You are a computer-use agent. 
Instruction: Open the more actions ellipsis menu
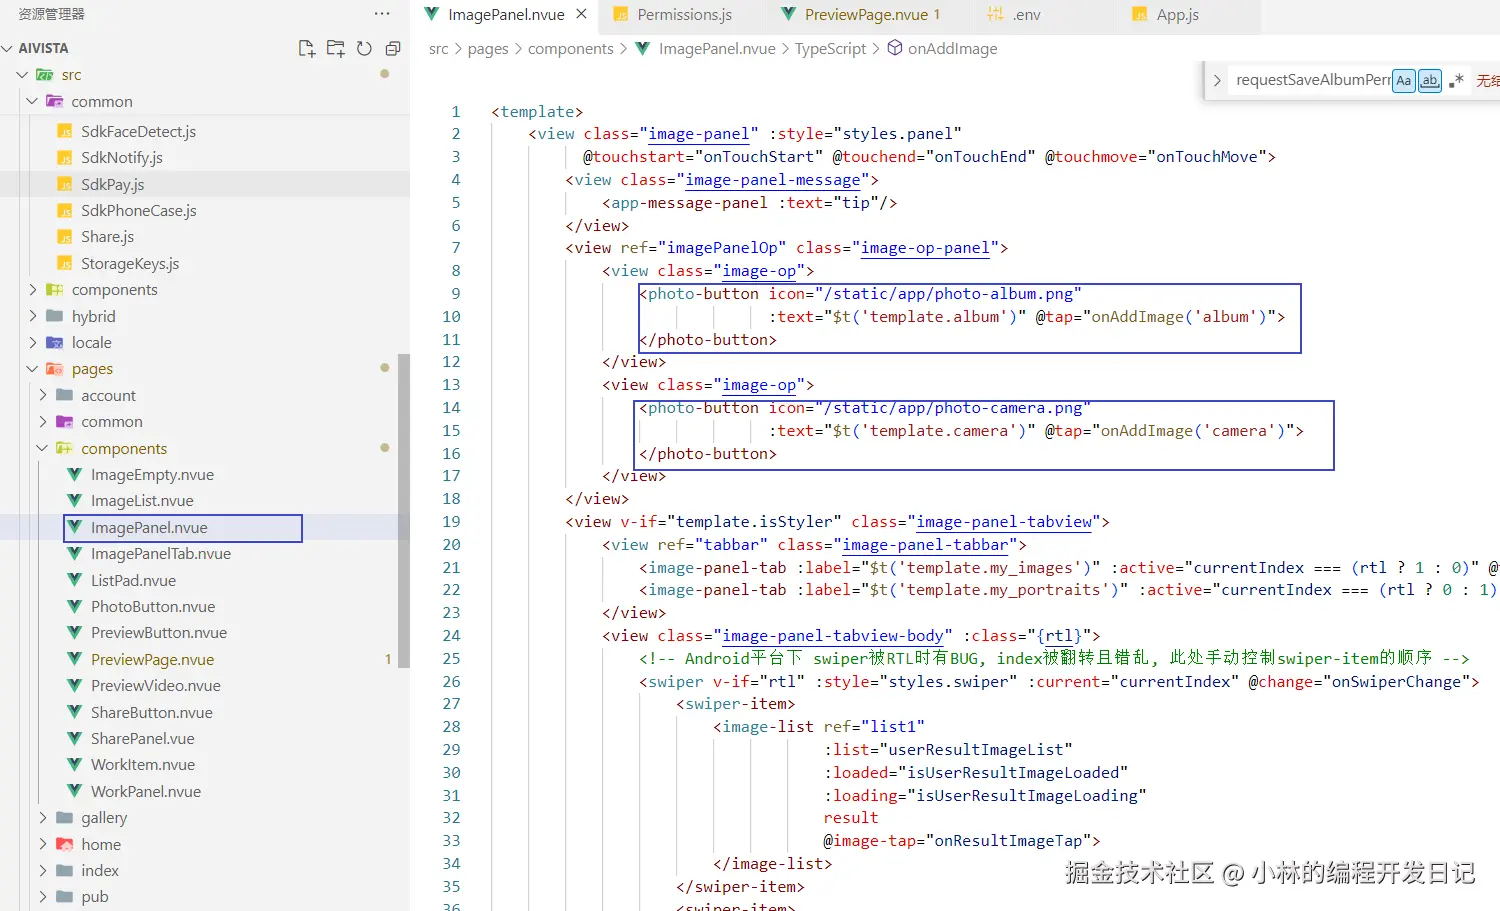(381, 13)
